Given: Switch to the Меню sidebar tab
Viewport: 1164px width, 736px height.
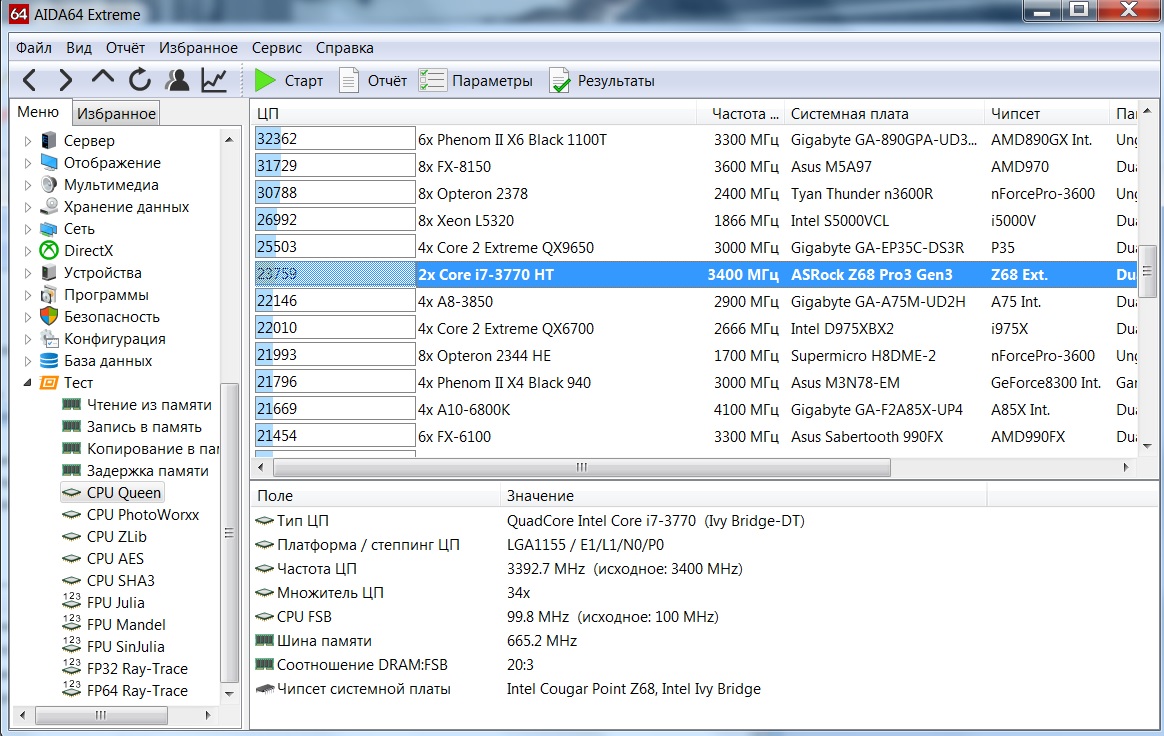Looking at the screenshot, I should (38, 111).
